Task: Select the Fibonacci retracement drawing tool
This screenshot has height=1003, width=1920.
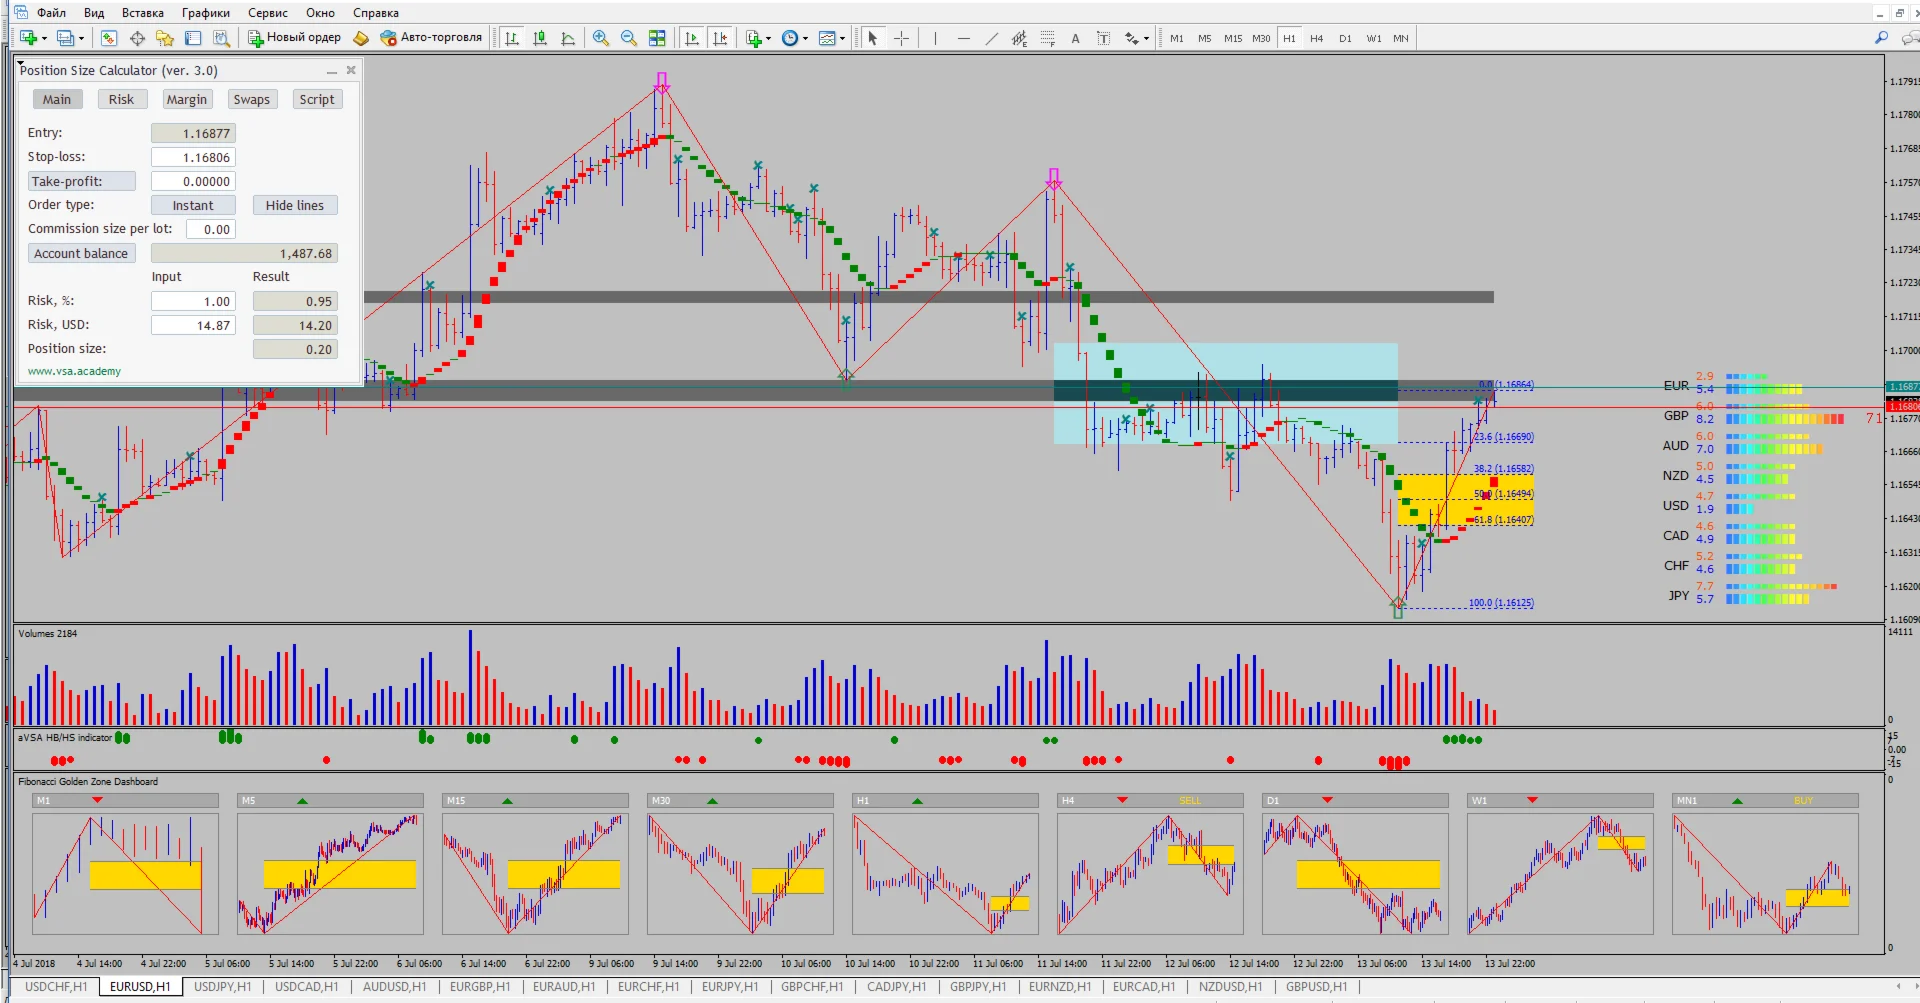Action: (x=1047, y=38)
